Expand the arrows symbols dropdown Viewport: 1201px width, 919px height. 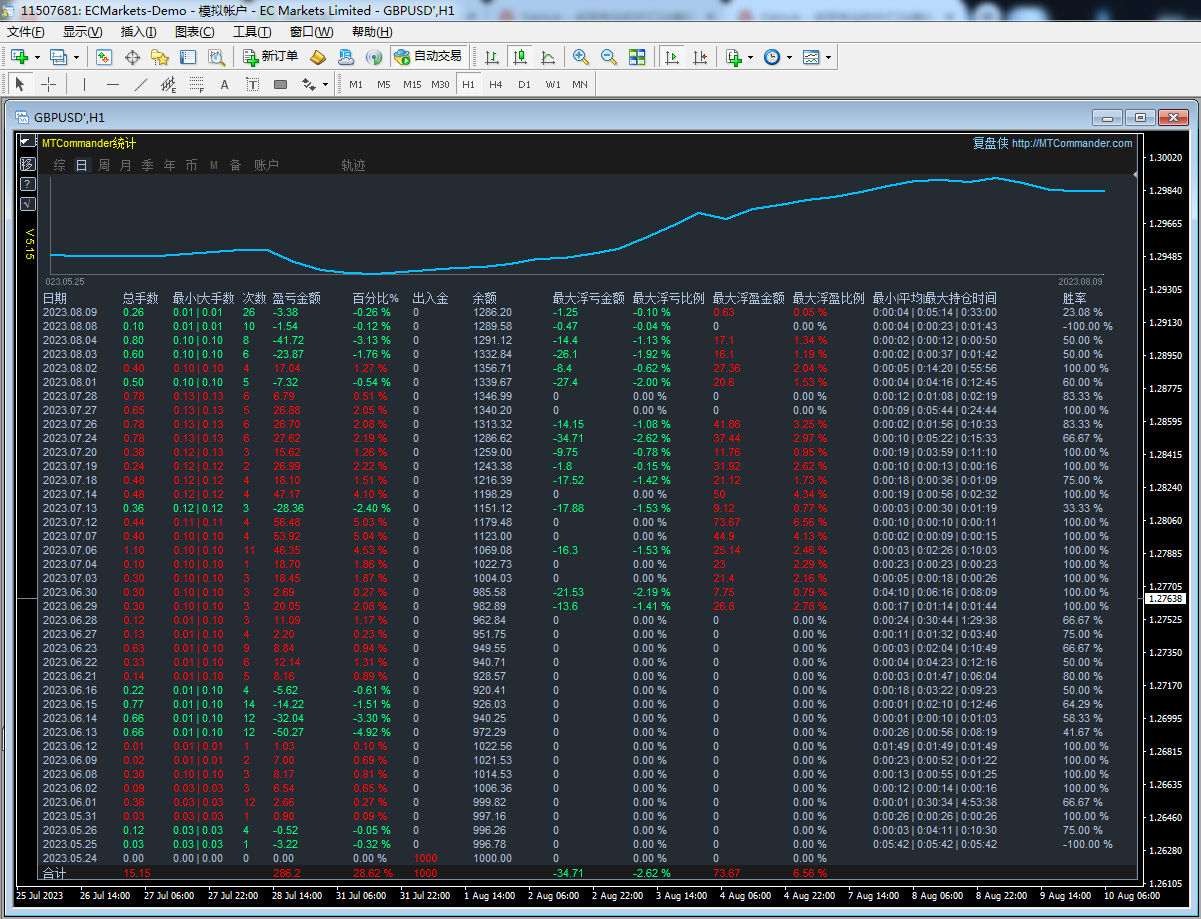(326, 84)
